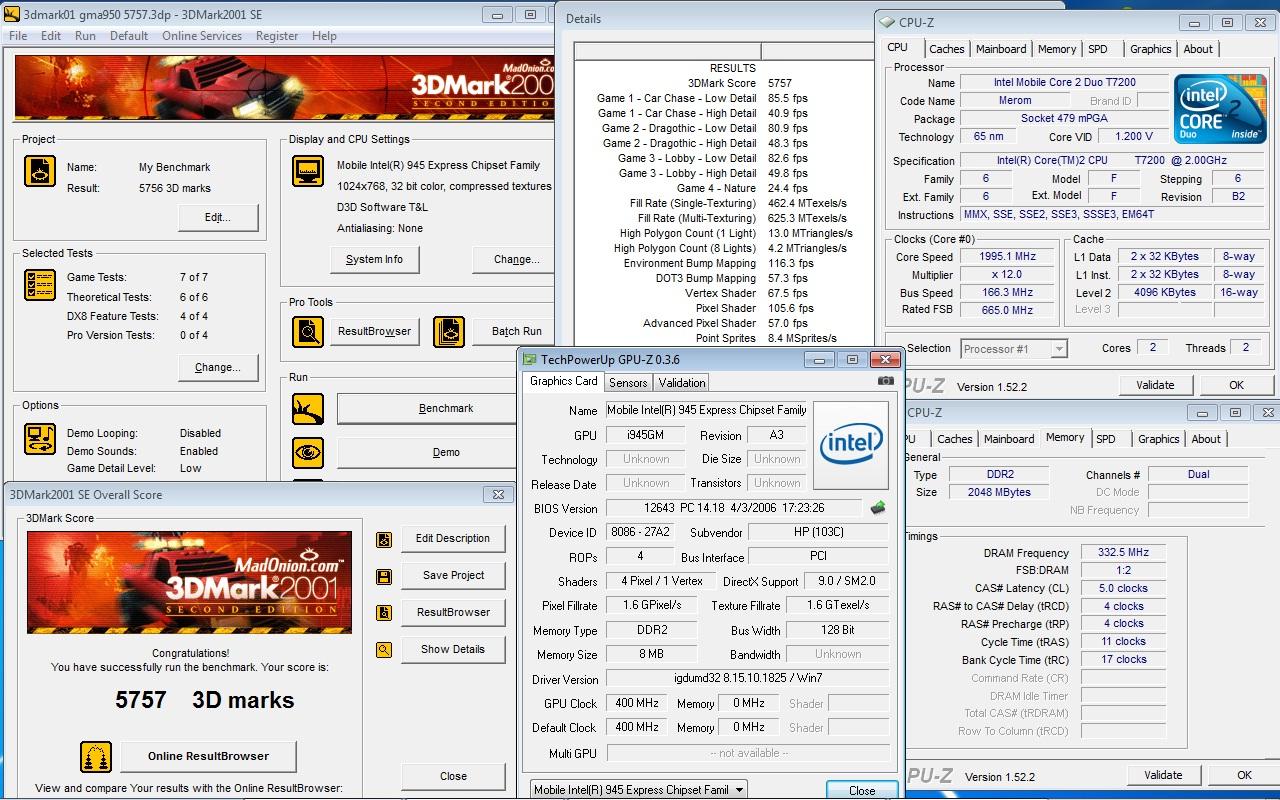
Task: Switch to Sensors tab in GPU-Z
Action: click(x=628, y=382)
